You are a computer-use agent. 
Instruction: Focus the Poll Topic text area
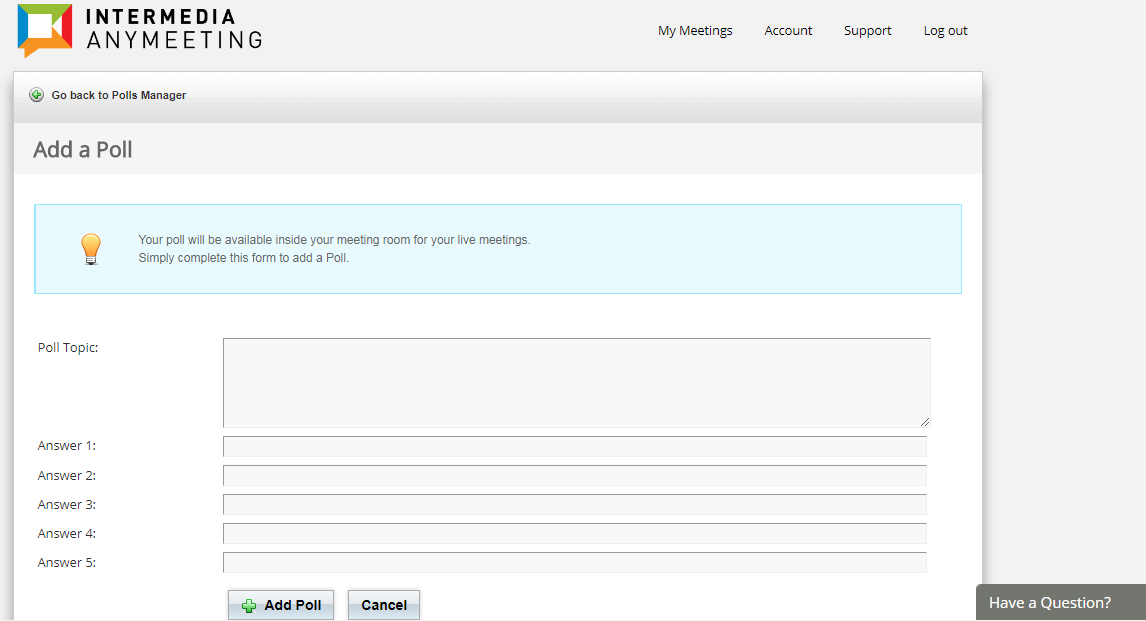(576, 382)
